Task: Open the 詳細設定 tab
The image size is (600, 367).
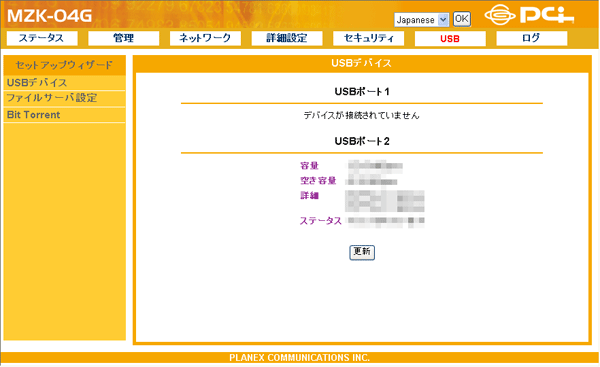Action: [x=287, y=38]
